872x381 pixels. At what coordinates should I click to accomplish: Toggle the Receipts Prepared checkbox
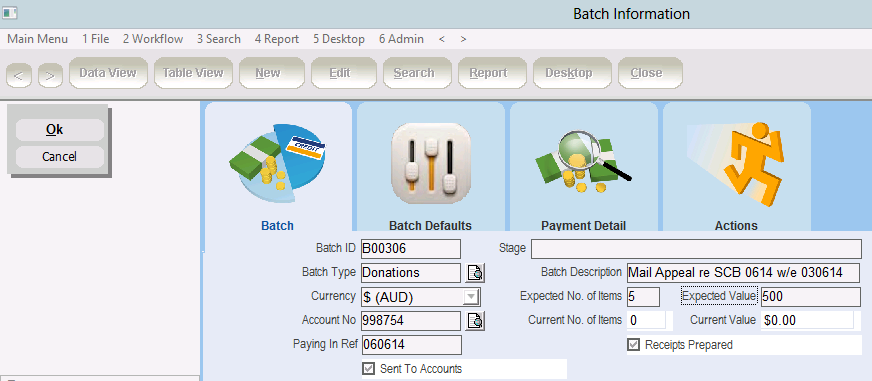(633, 345)
